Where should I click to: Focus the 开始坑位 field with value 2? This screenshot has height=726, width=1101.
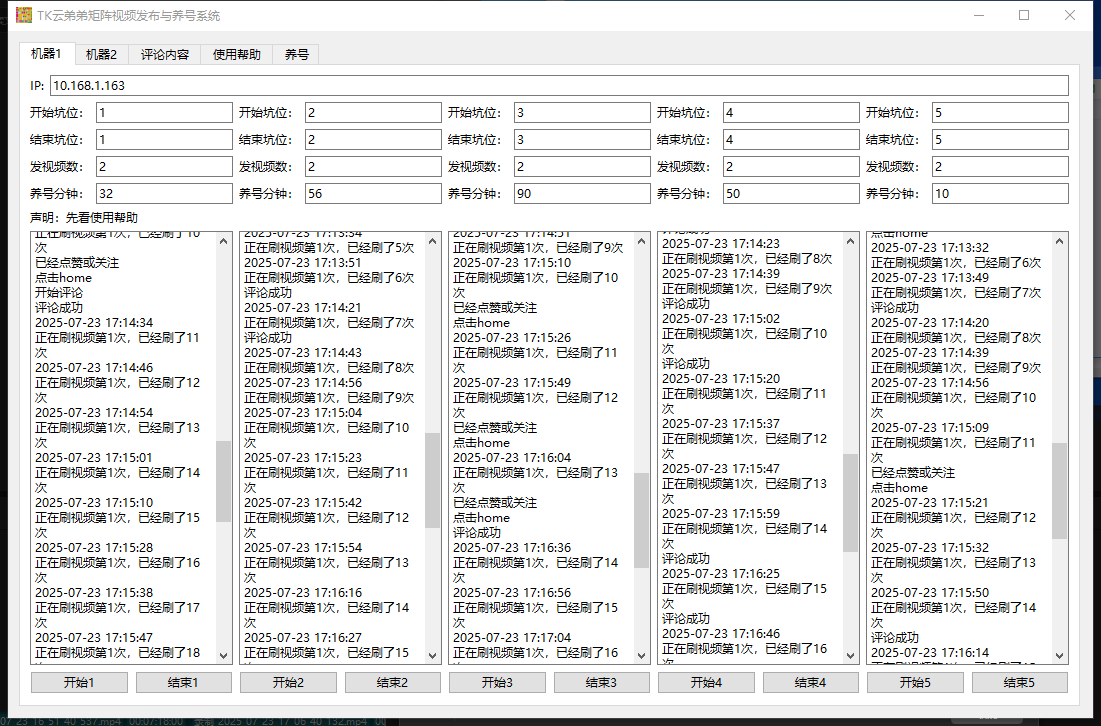point(373,112)
